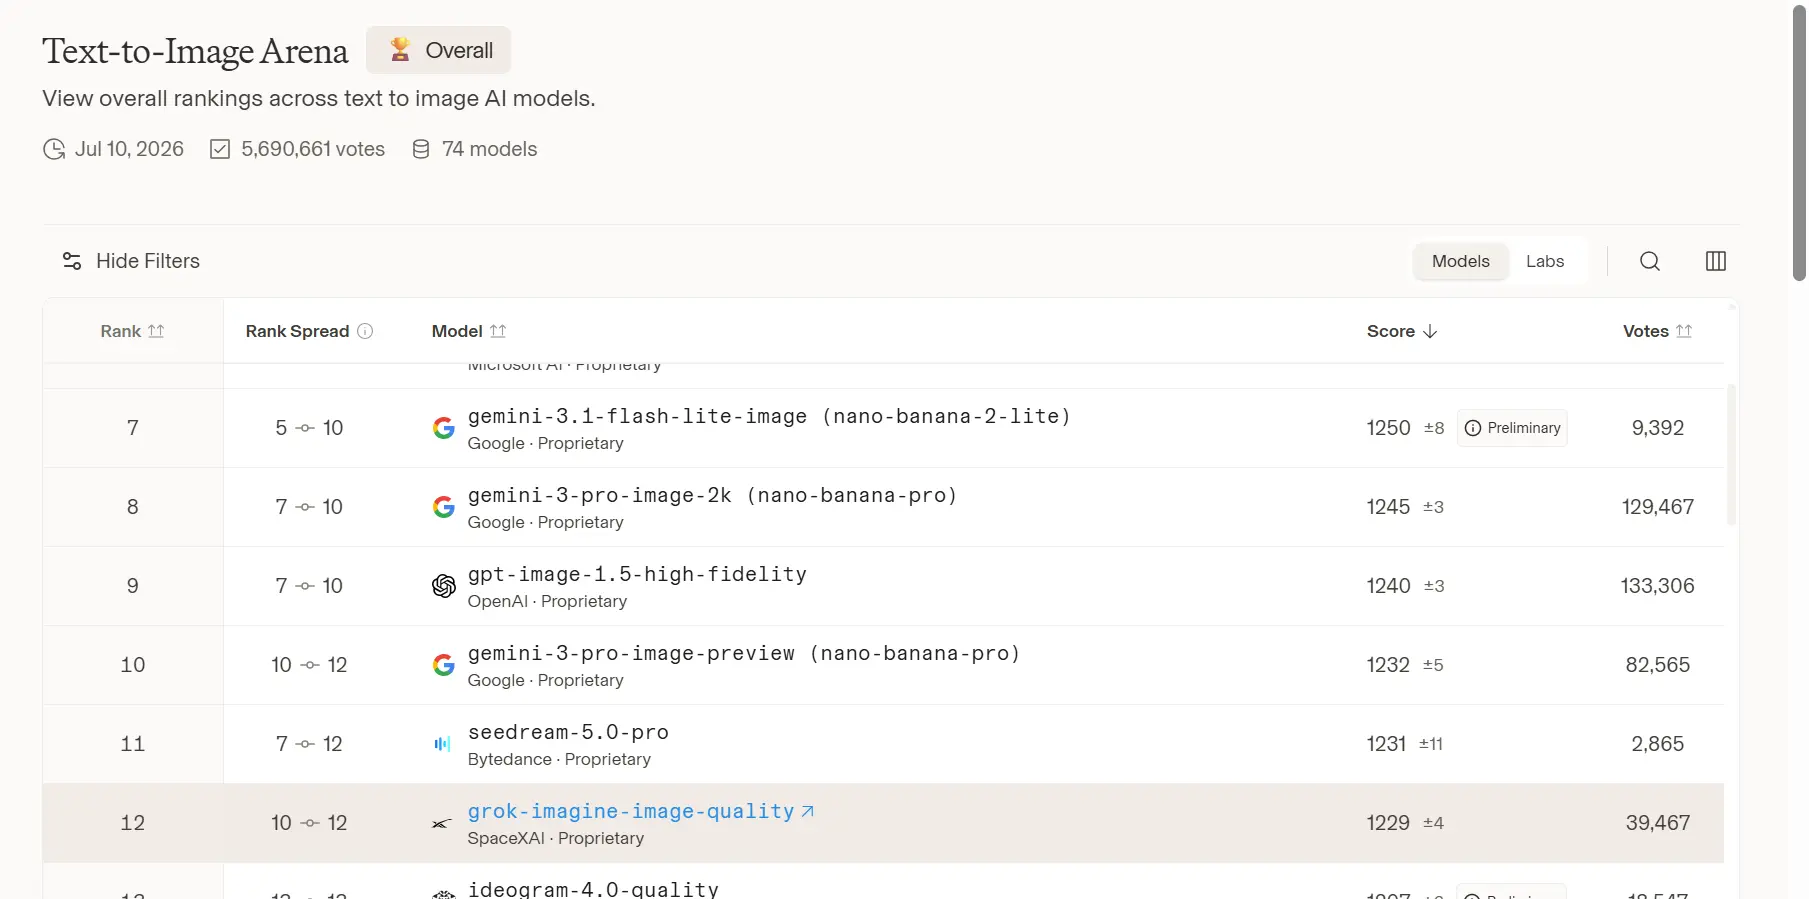Sort by the Votes column header
Image resolution: width=1809 pixels, height=899 pixels.
pyautogui.click(x=1657, y=331)
